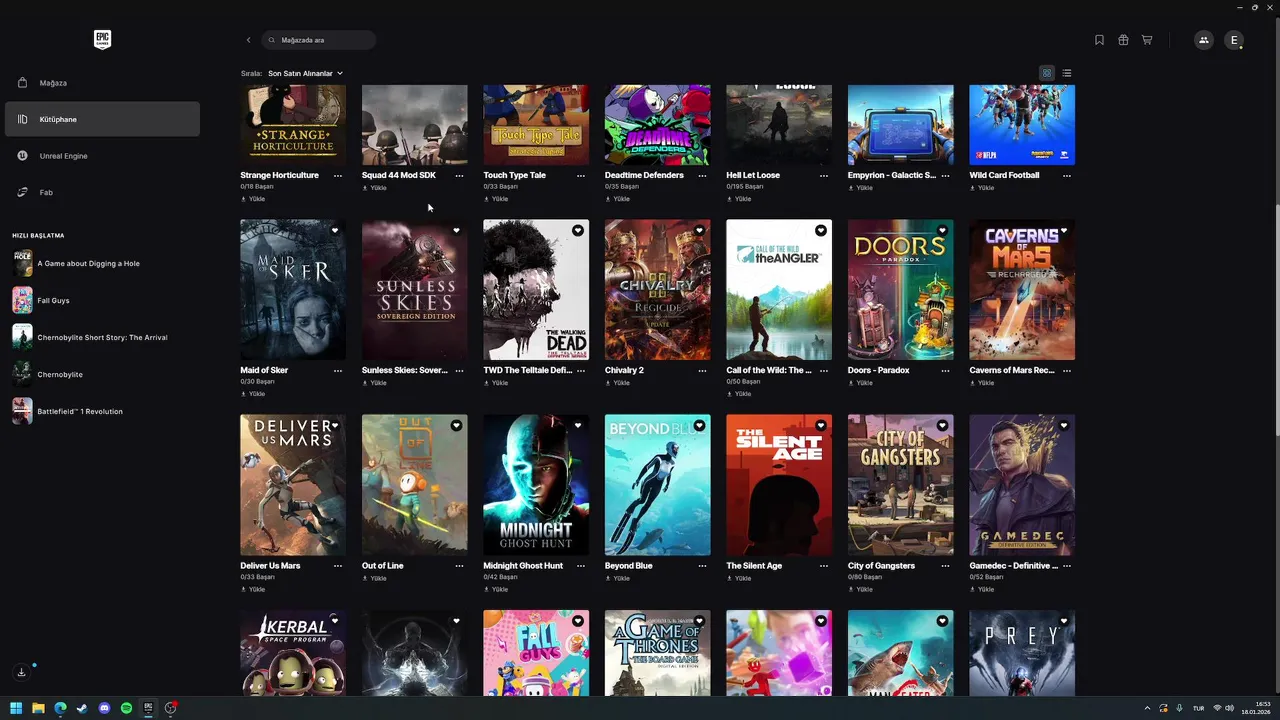This screenshot has height=720, width=1280.
Task: Open three-dot menu for Wild Card Football
Action: pyautogui.click(x=1067, y=175)
